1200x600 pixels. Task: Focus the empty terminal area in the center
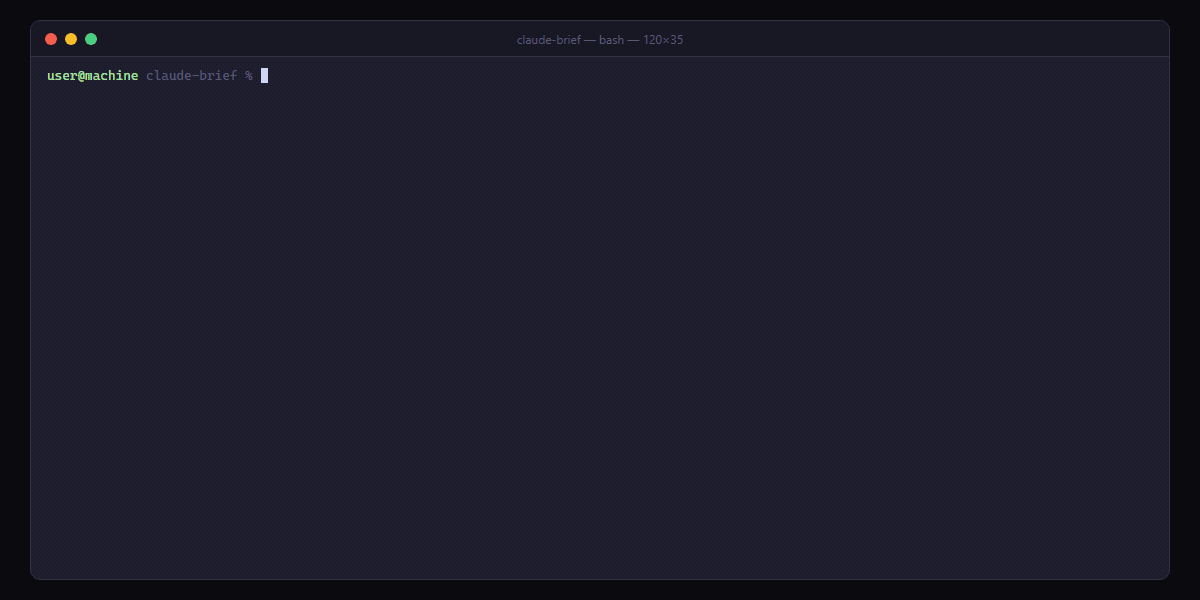(x=600, y=320)
